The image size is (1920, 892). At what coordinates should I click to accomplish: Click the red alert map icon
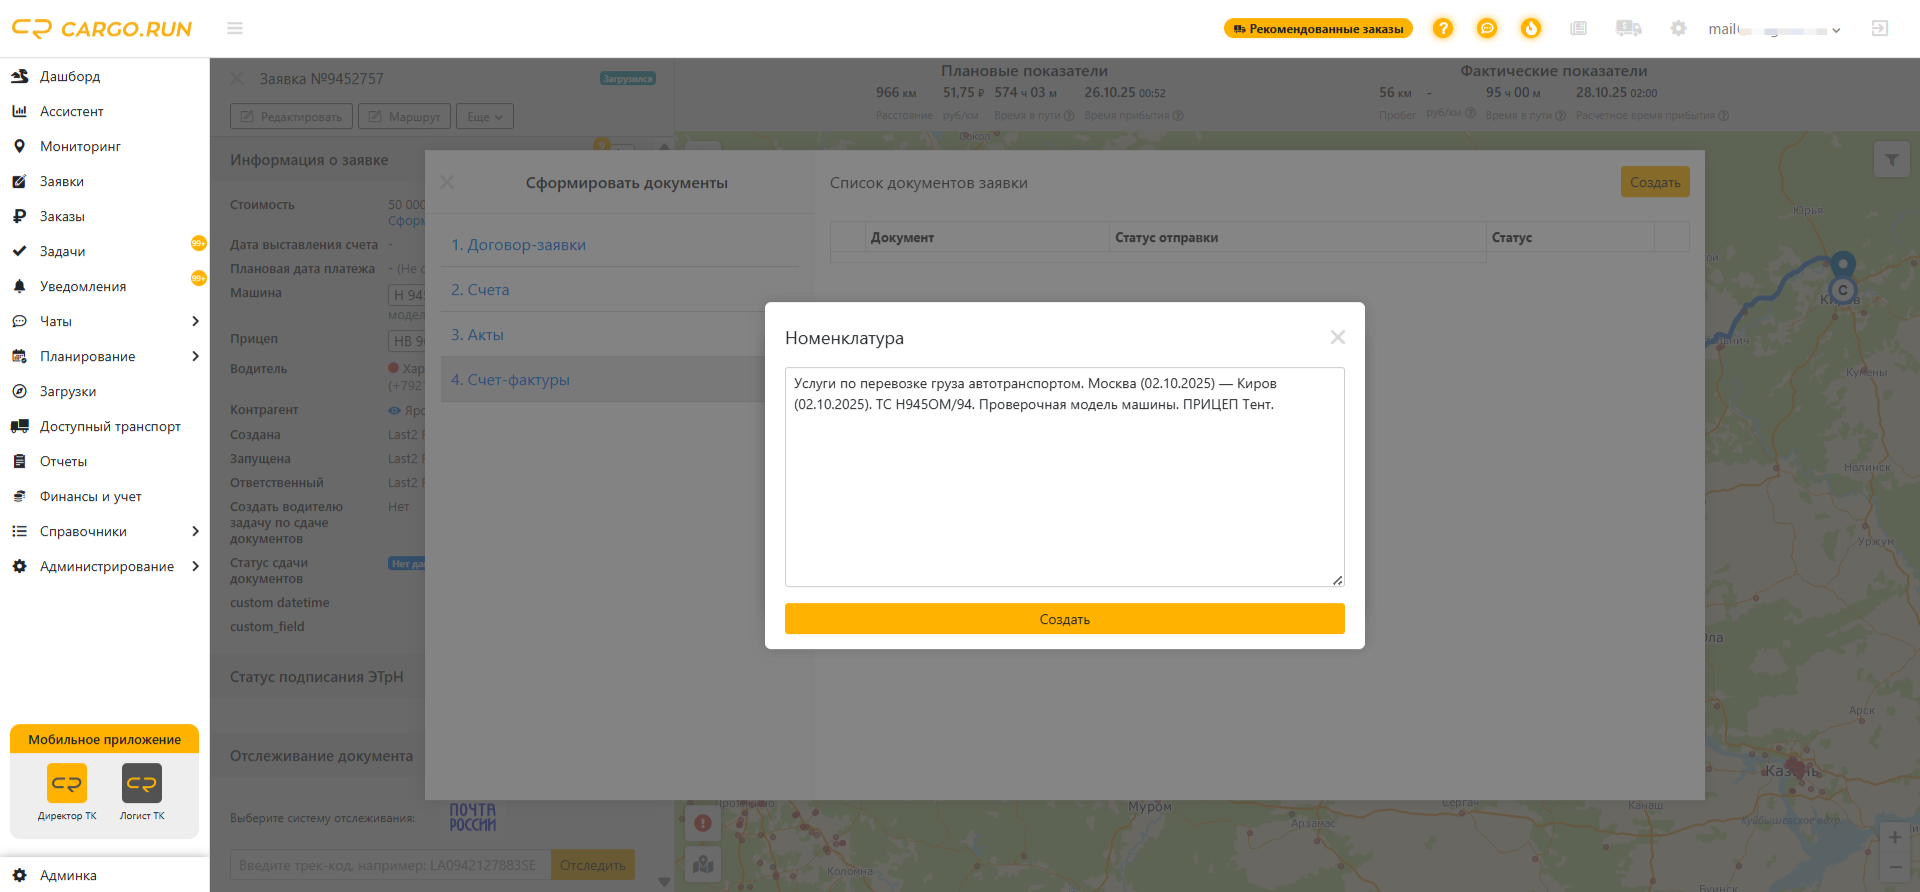[703, 823]
